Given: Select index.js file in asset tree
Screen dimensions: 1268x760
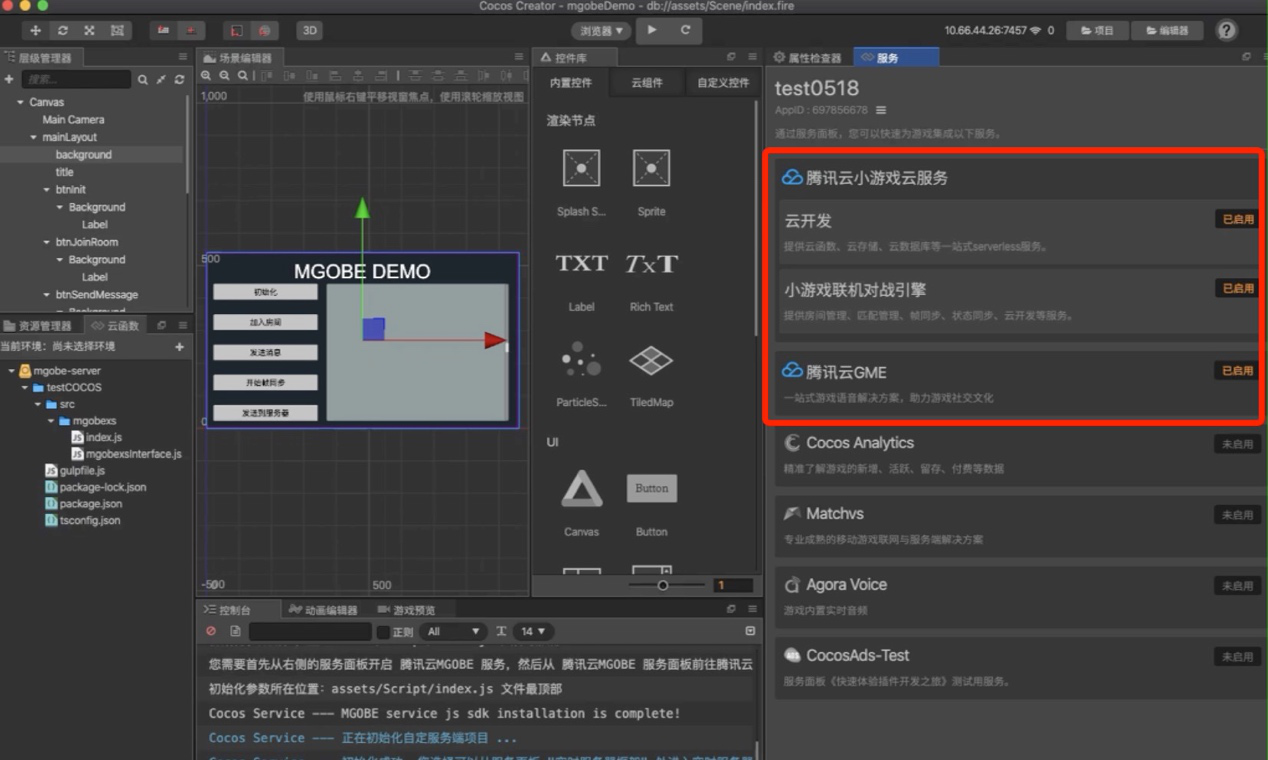Looking at the screenshot, I should [103, 437].
